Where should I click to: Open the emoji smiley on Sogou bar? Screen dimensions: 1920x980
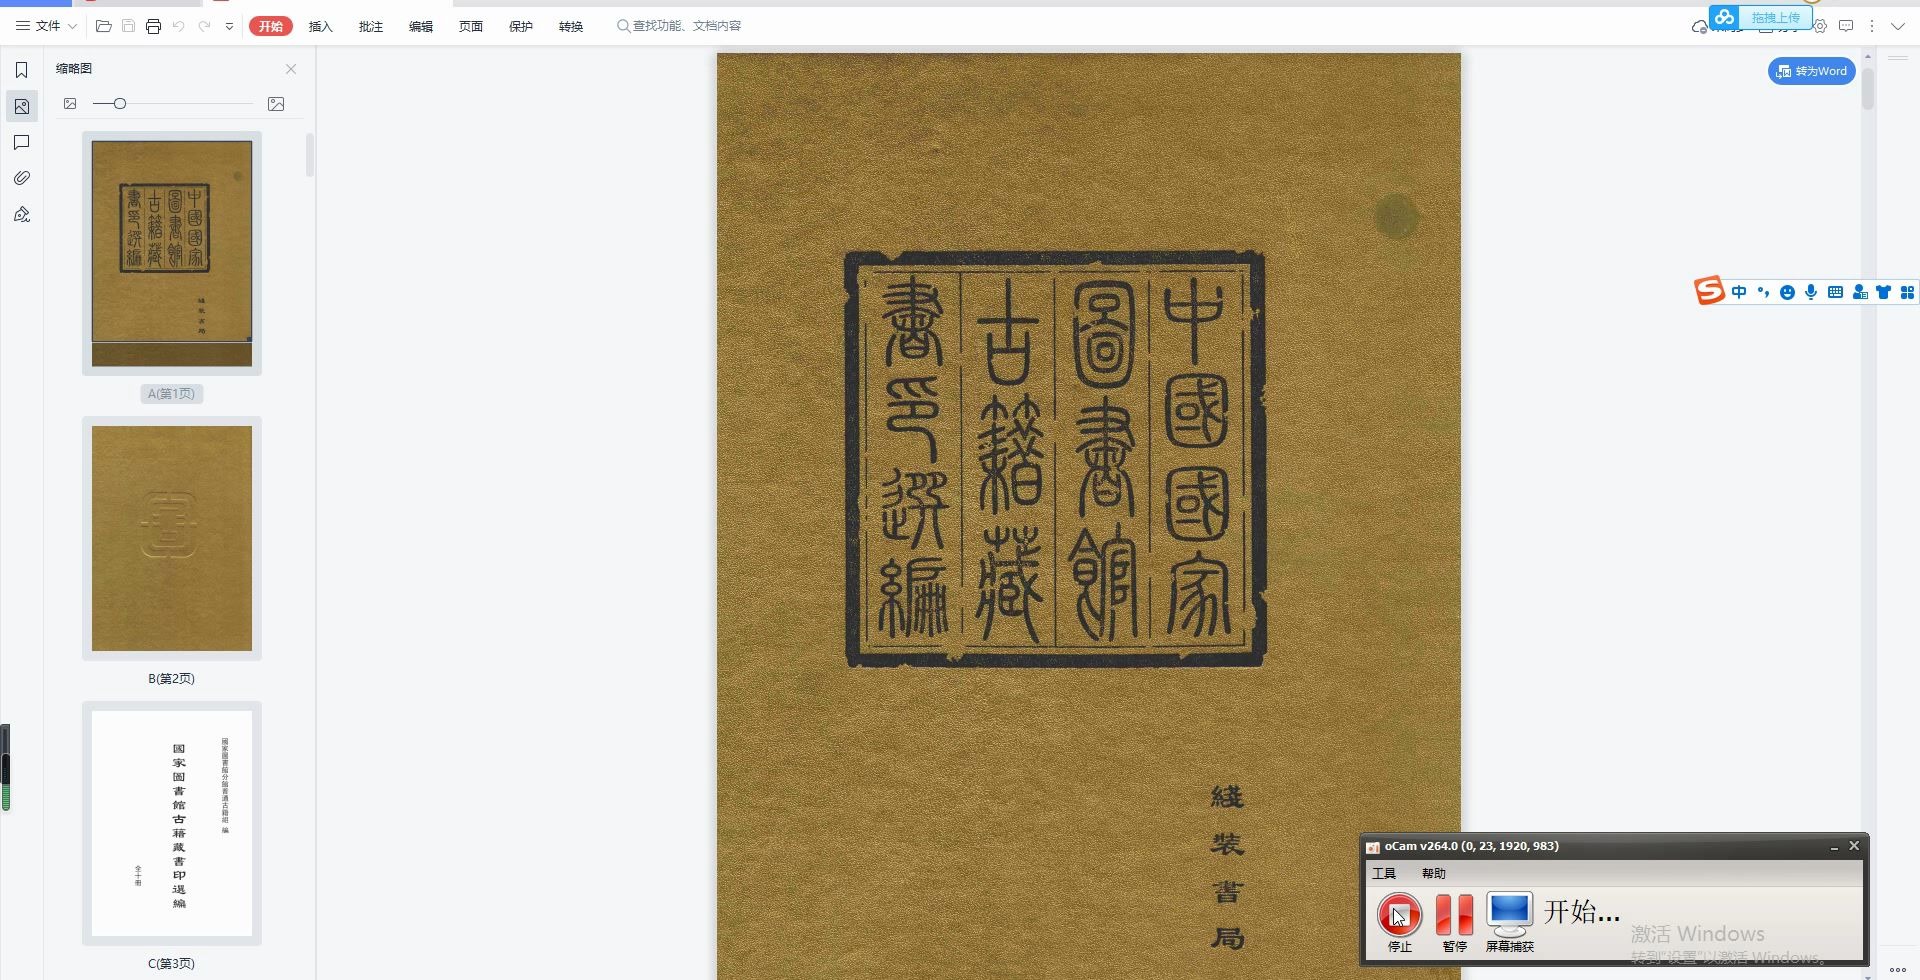1787,292
